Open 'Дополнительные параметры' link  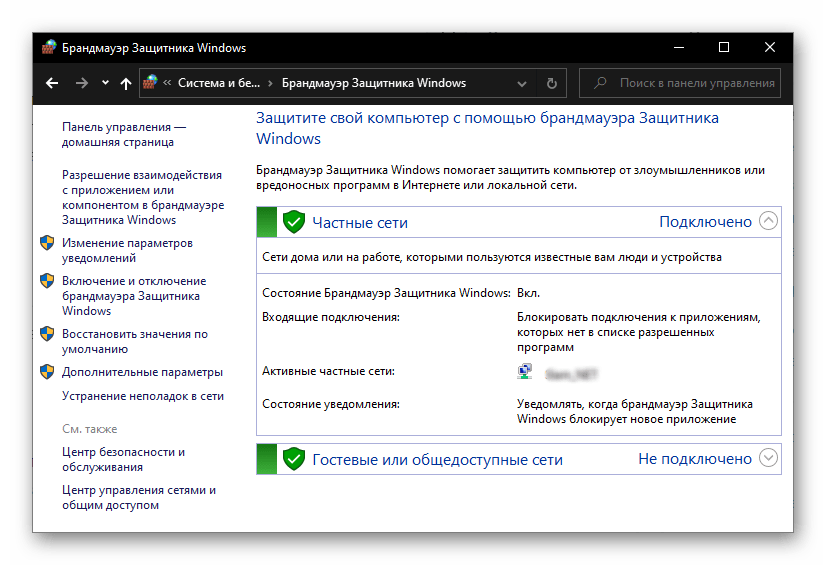tap(142, 372)
